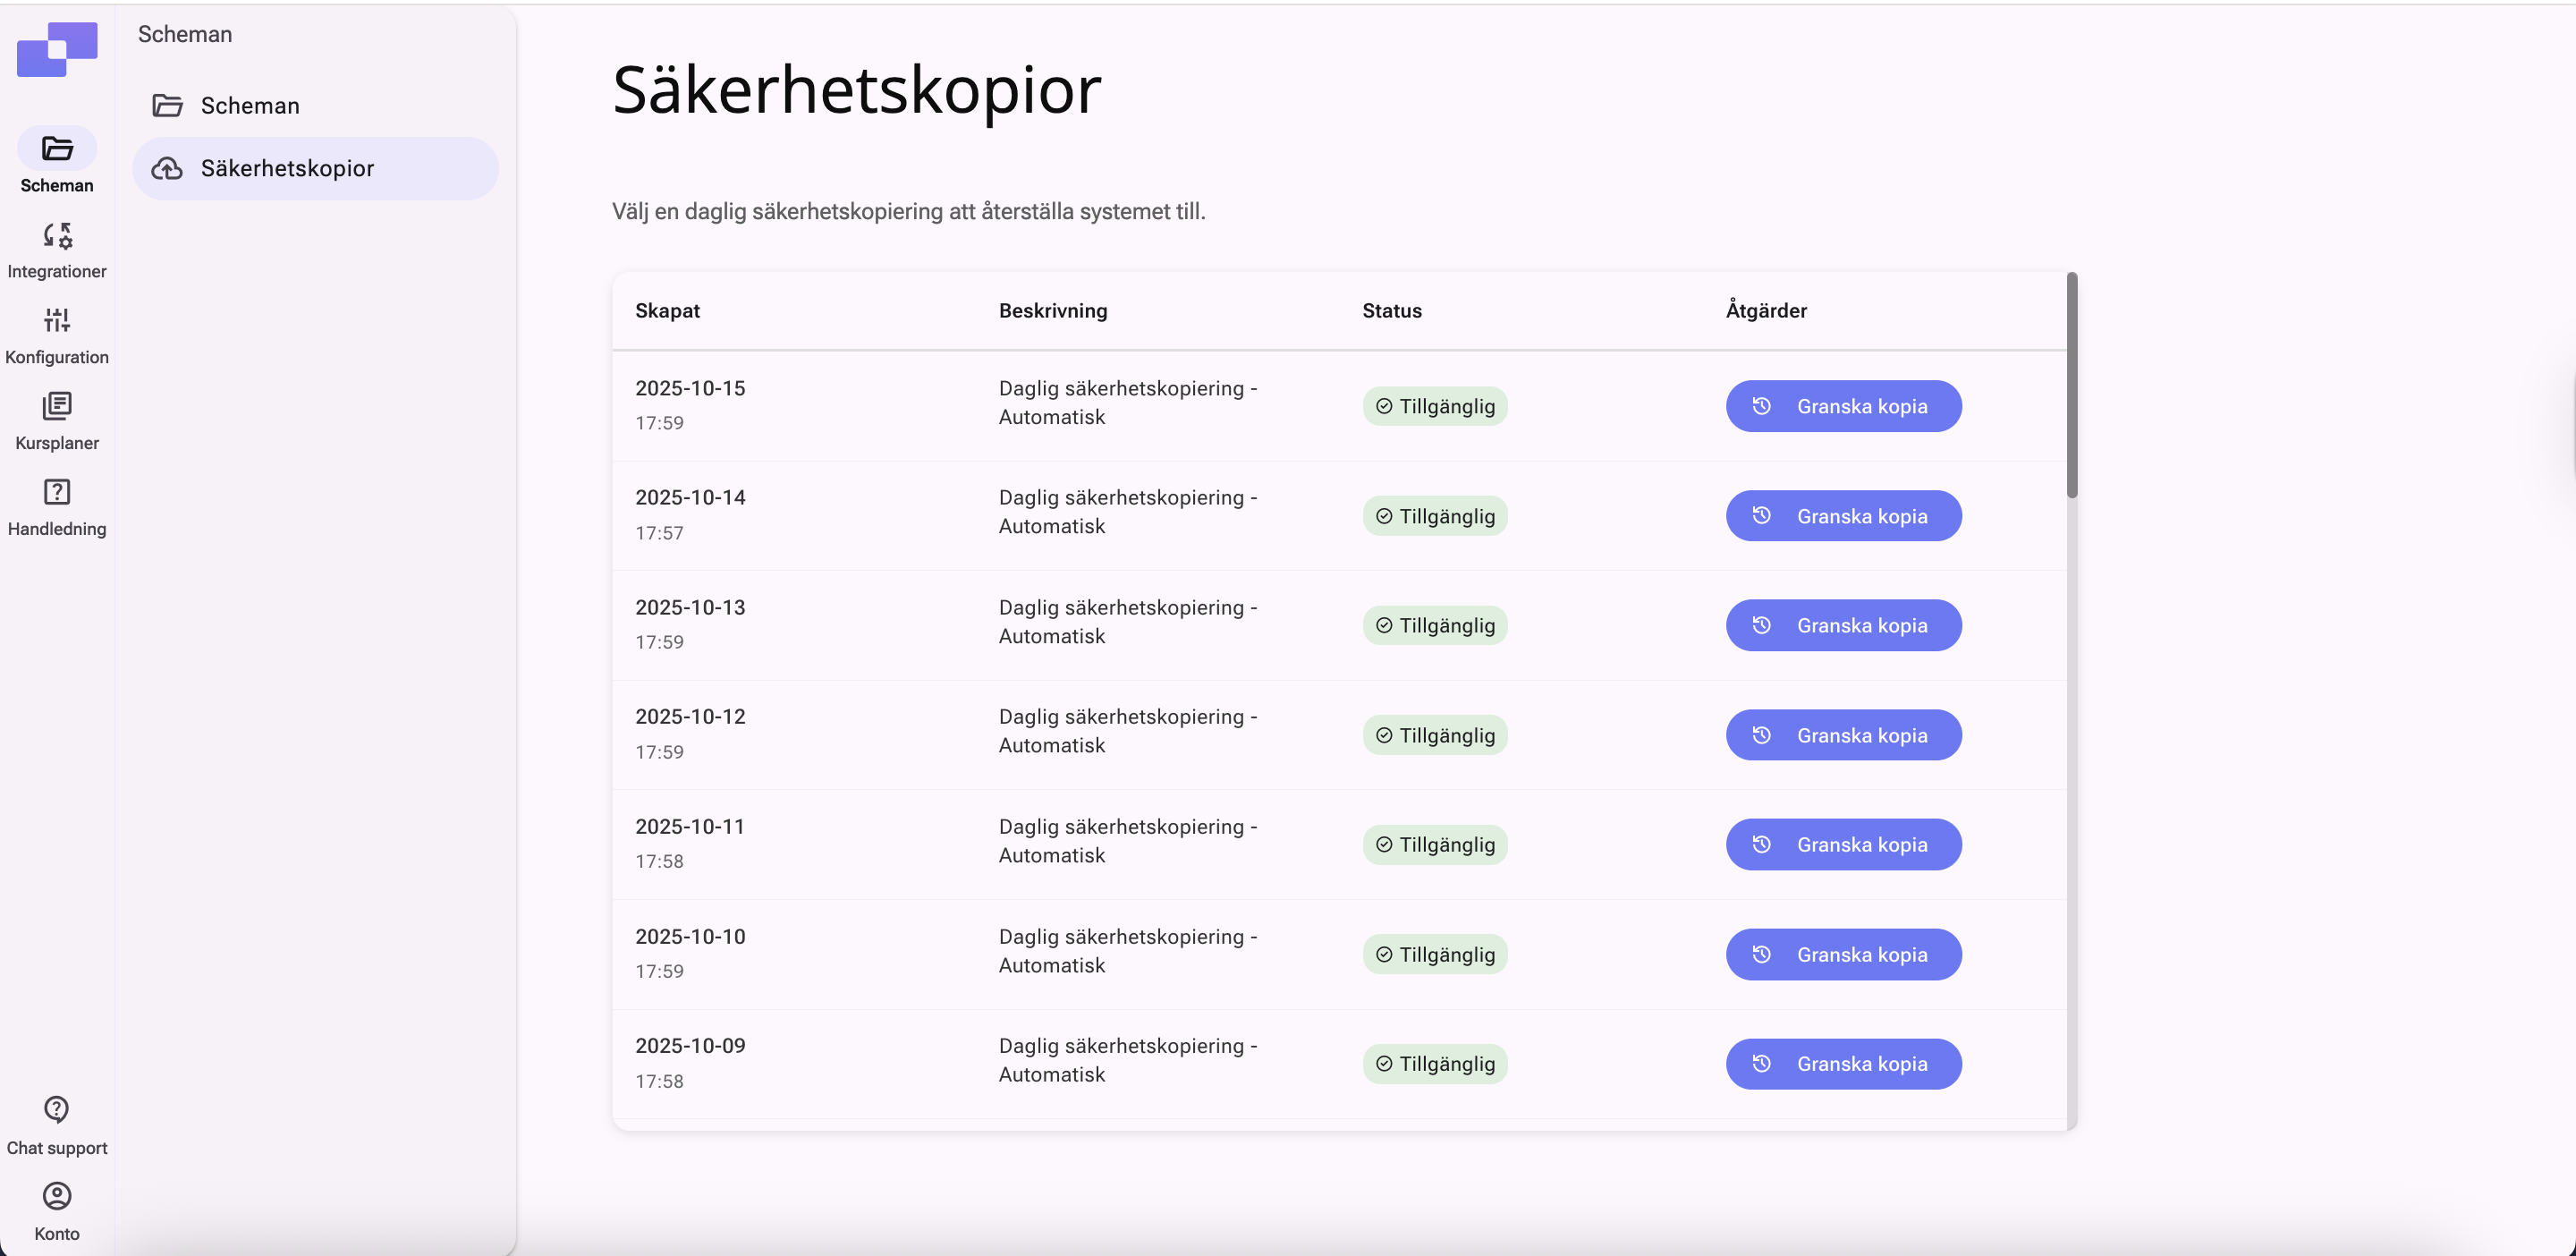The width and height of the screenshot is (2576, 1256).
Task: Select Scheman item in the submenu
Action: (250, 106)
